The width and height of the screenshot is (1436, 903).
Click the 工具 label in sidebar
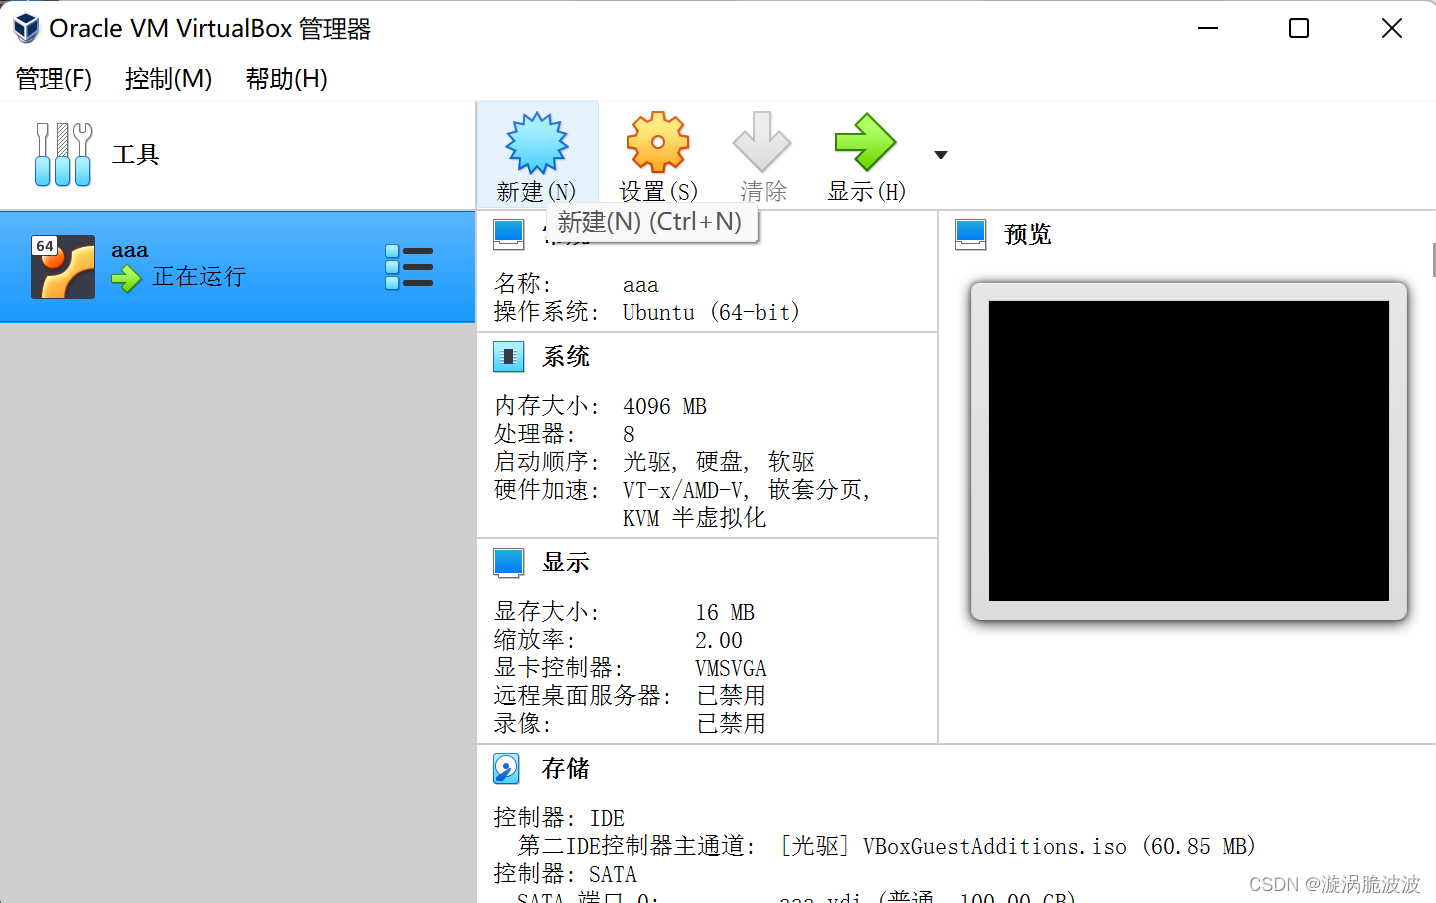click(136, 155)
